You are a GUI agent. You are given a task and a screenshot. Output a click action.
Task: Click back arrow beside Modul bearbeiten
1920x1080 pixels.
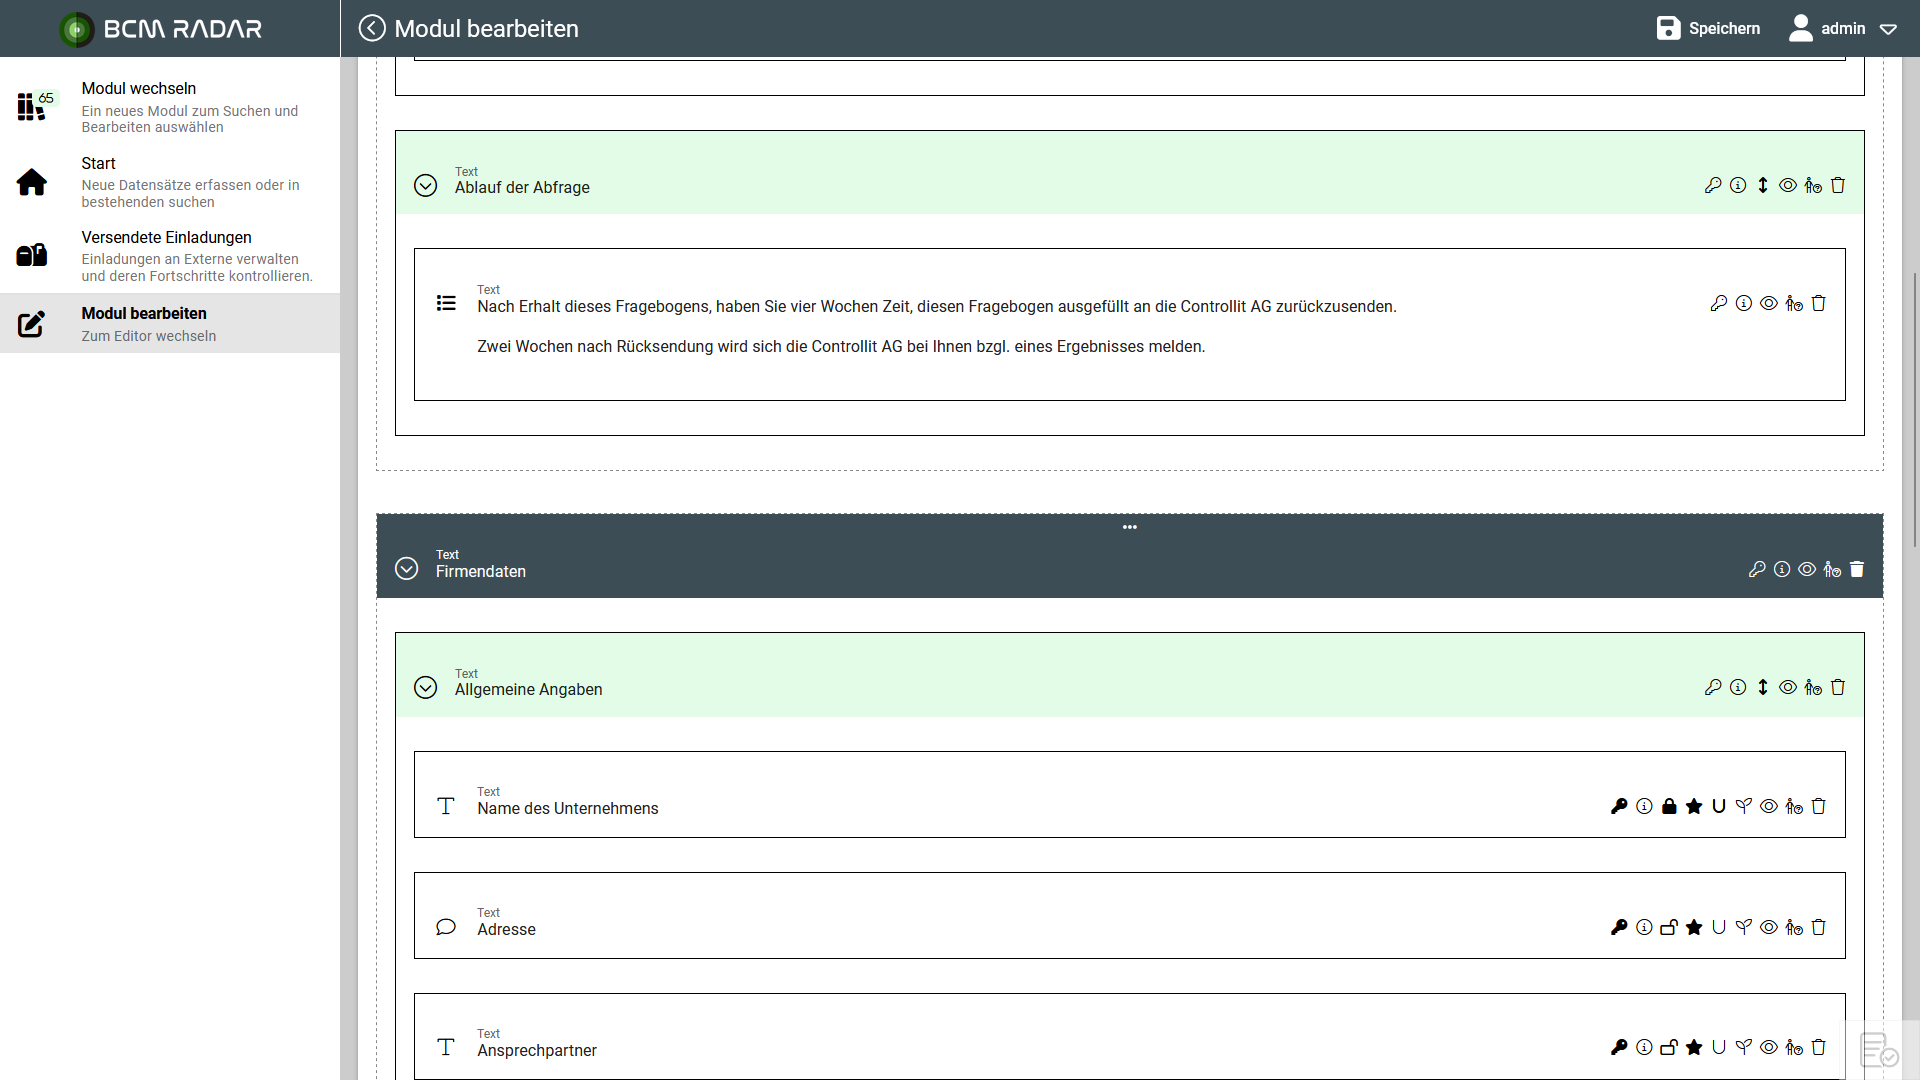(x=372, y=28)
